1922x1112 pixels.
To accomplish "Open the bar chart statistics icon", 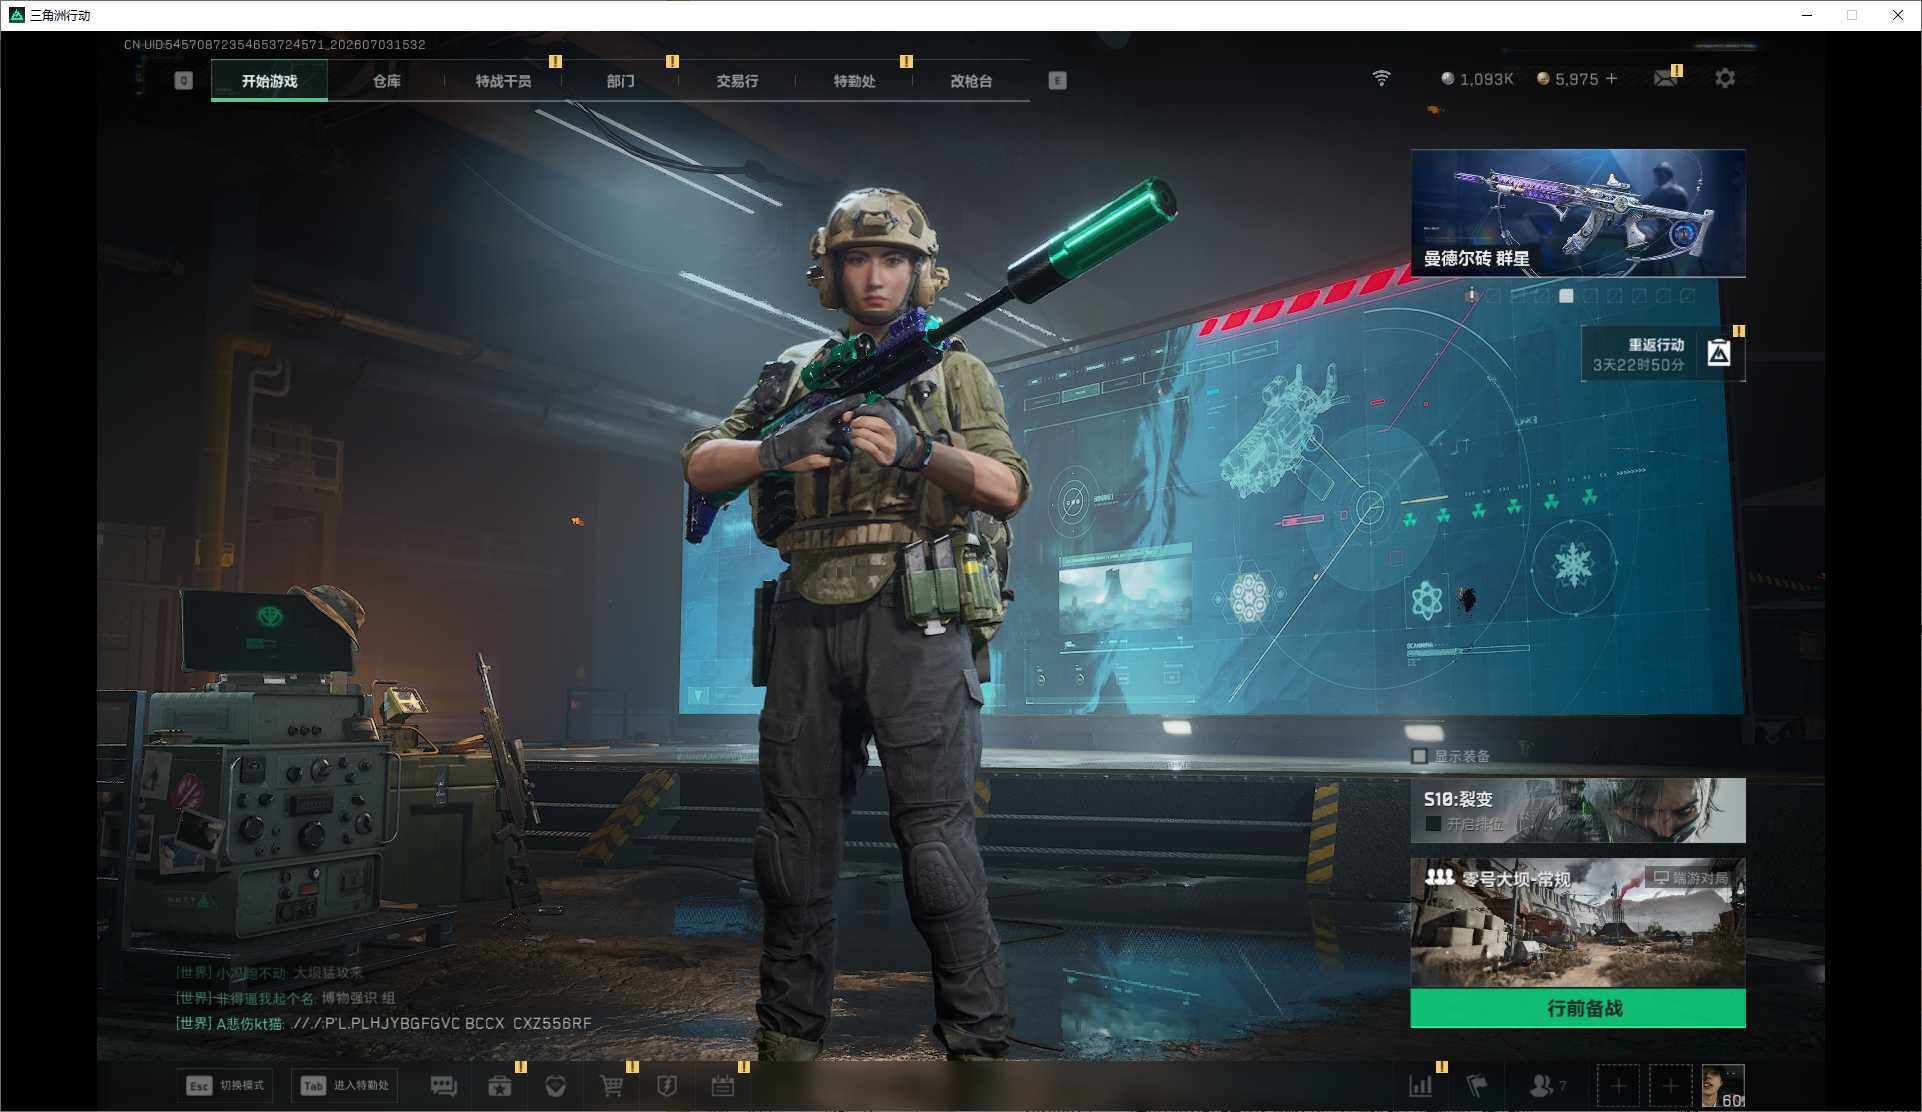I will click(1420, 1085).
